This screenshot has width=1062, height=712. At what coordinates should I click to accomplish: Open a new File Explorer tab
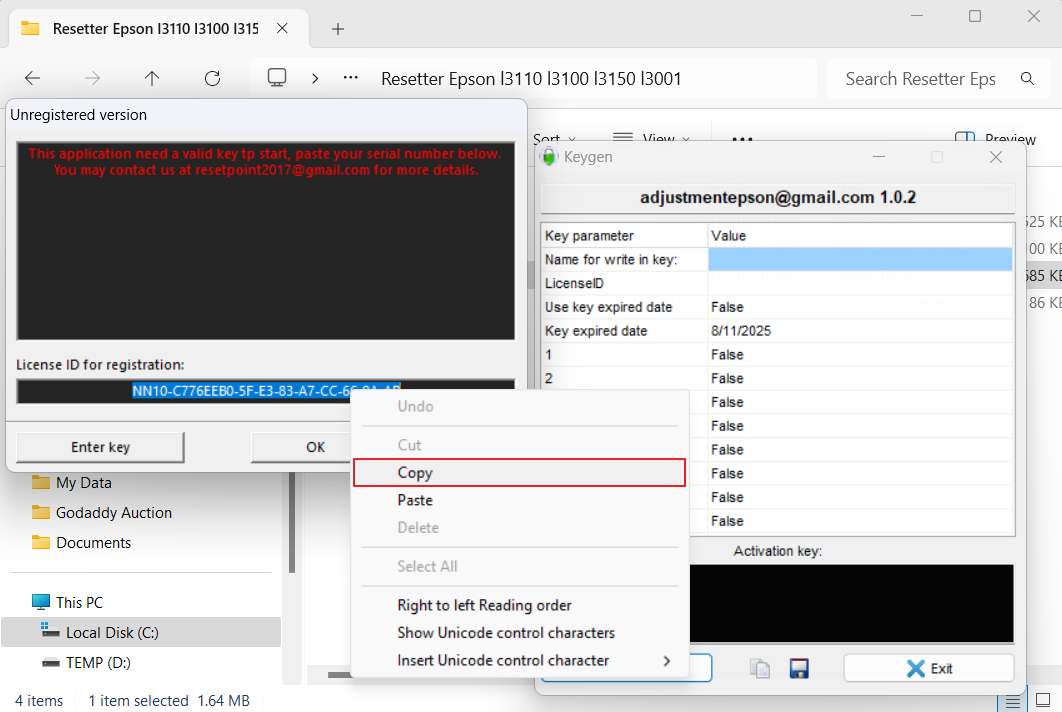tap(338, 28)
